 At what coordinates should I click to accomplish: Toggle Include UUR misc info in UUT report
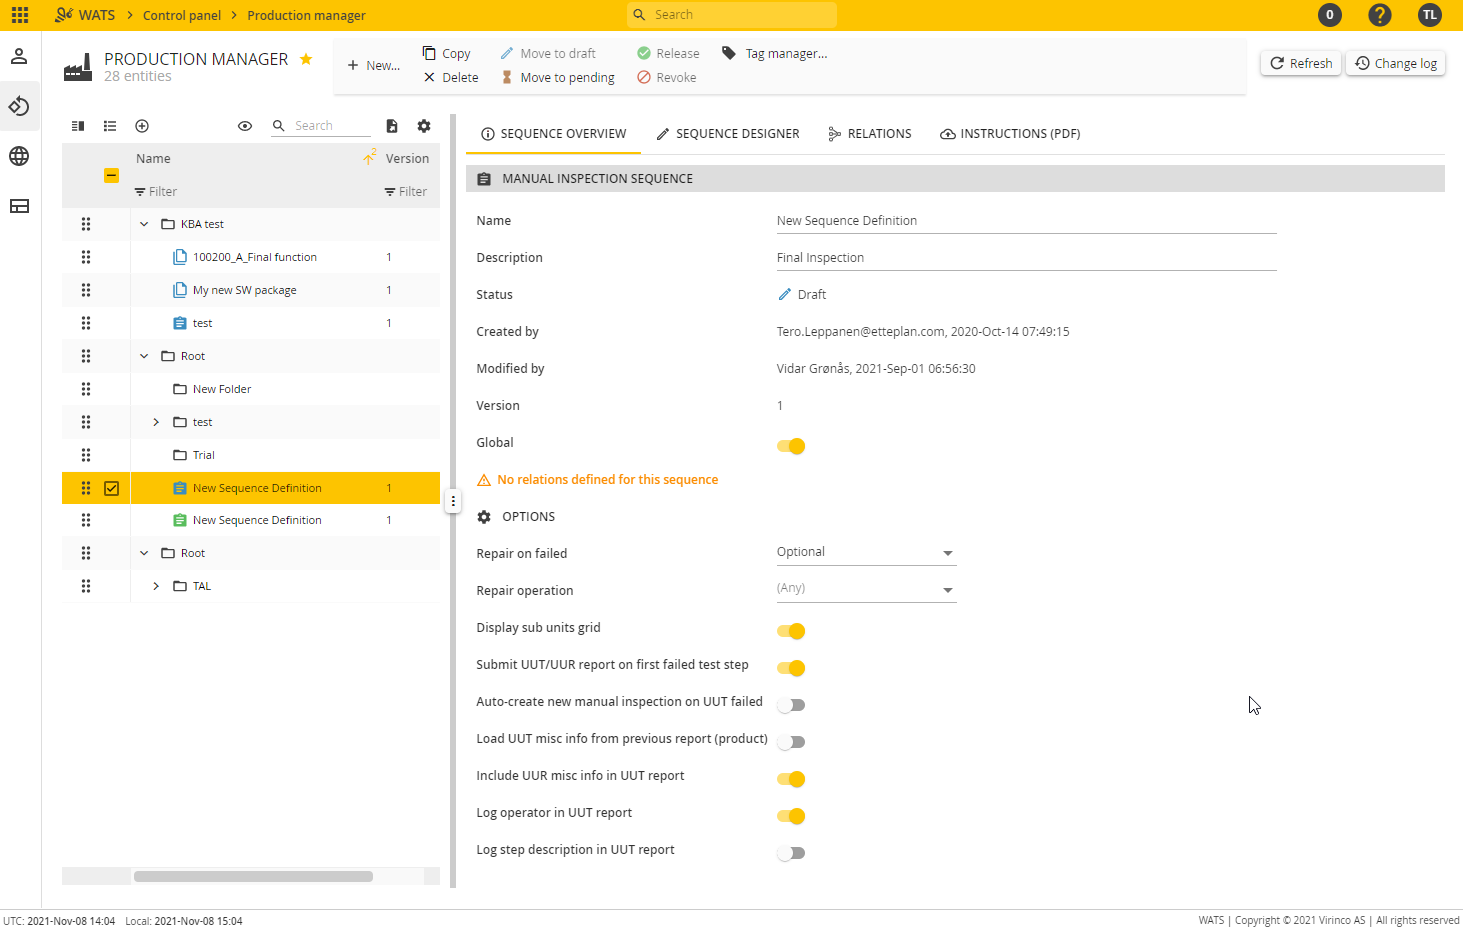tap(791, 779)
